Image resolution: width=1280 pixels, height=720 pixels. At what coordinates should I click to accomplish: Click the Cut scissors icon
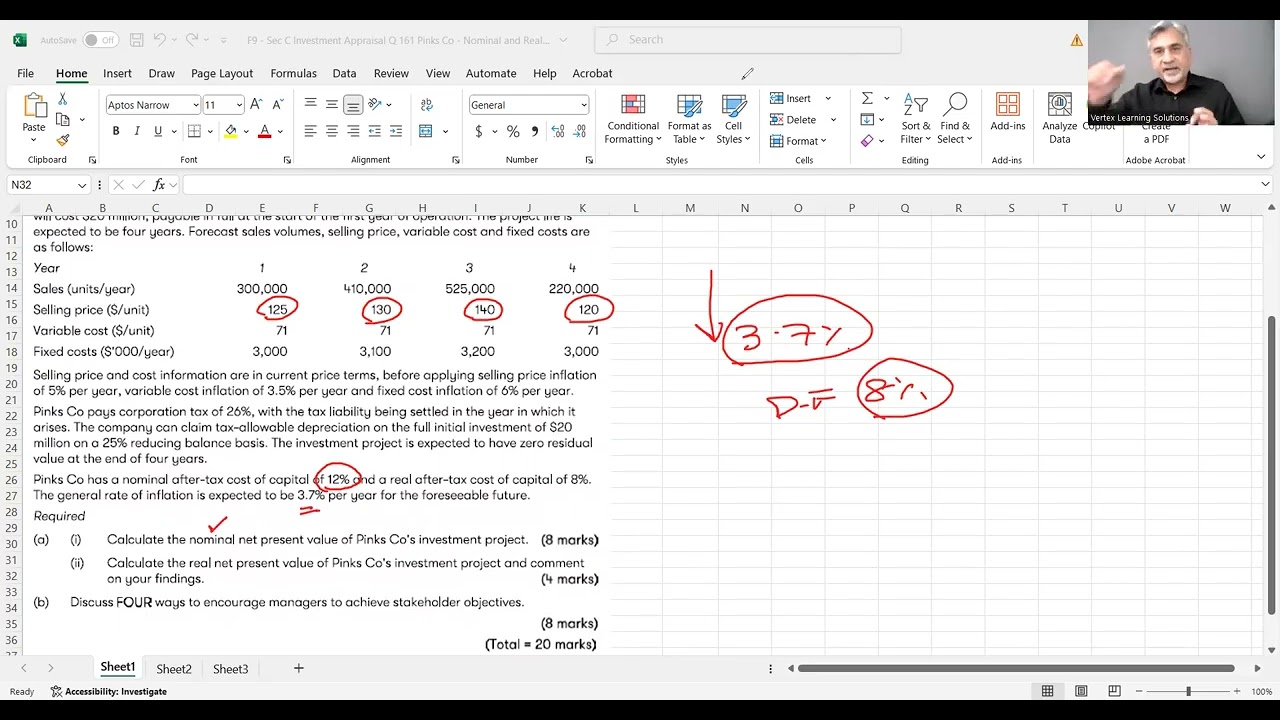click(62, 99)
